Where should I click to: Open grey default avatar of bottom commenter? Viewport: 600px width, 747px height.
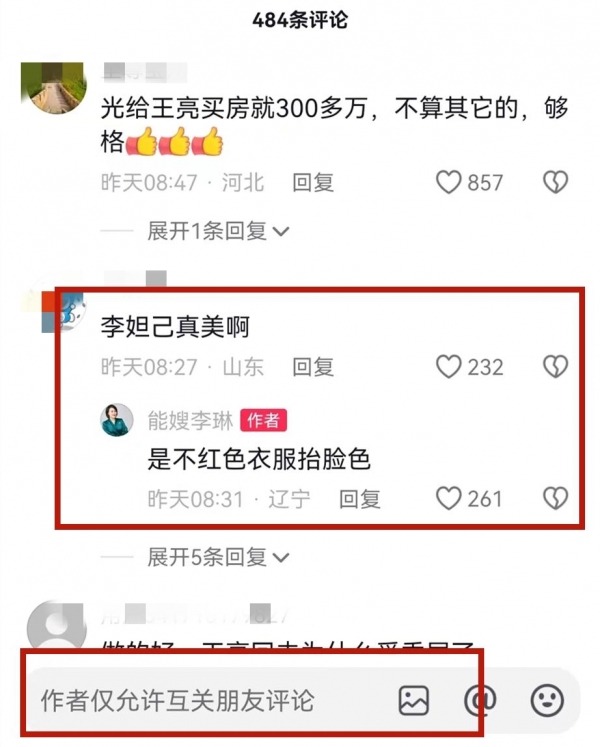coord(56,628)
